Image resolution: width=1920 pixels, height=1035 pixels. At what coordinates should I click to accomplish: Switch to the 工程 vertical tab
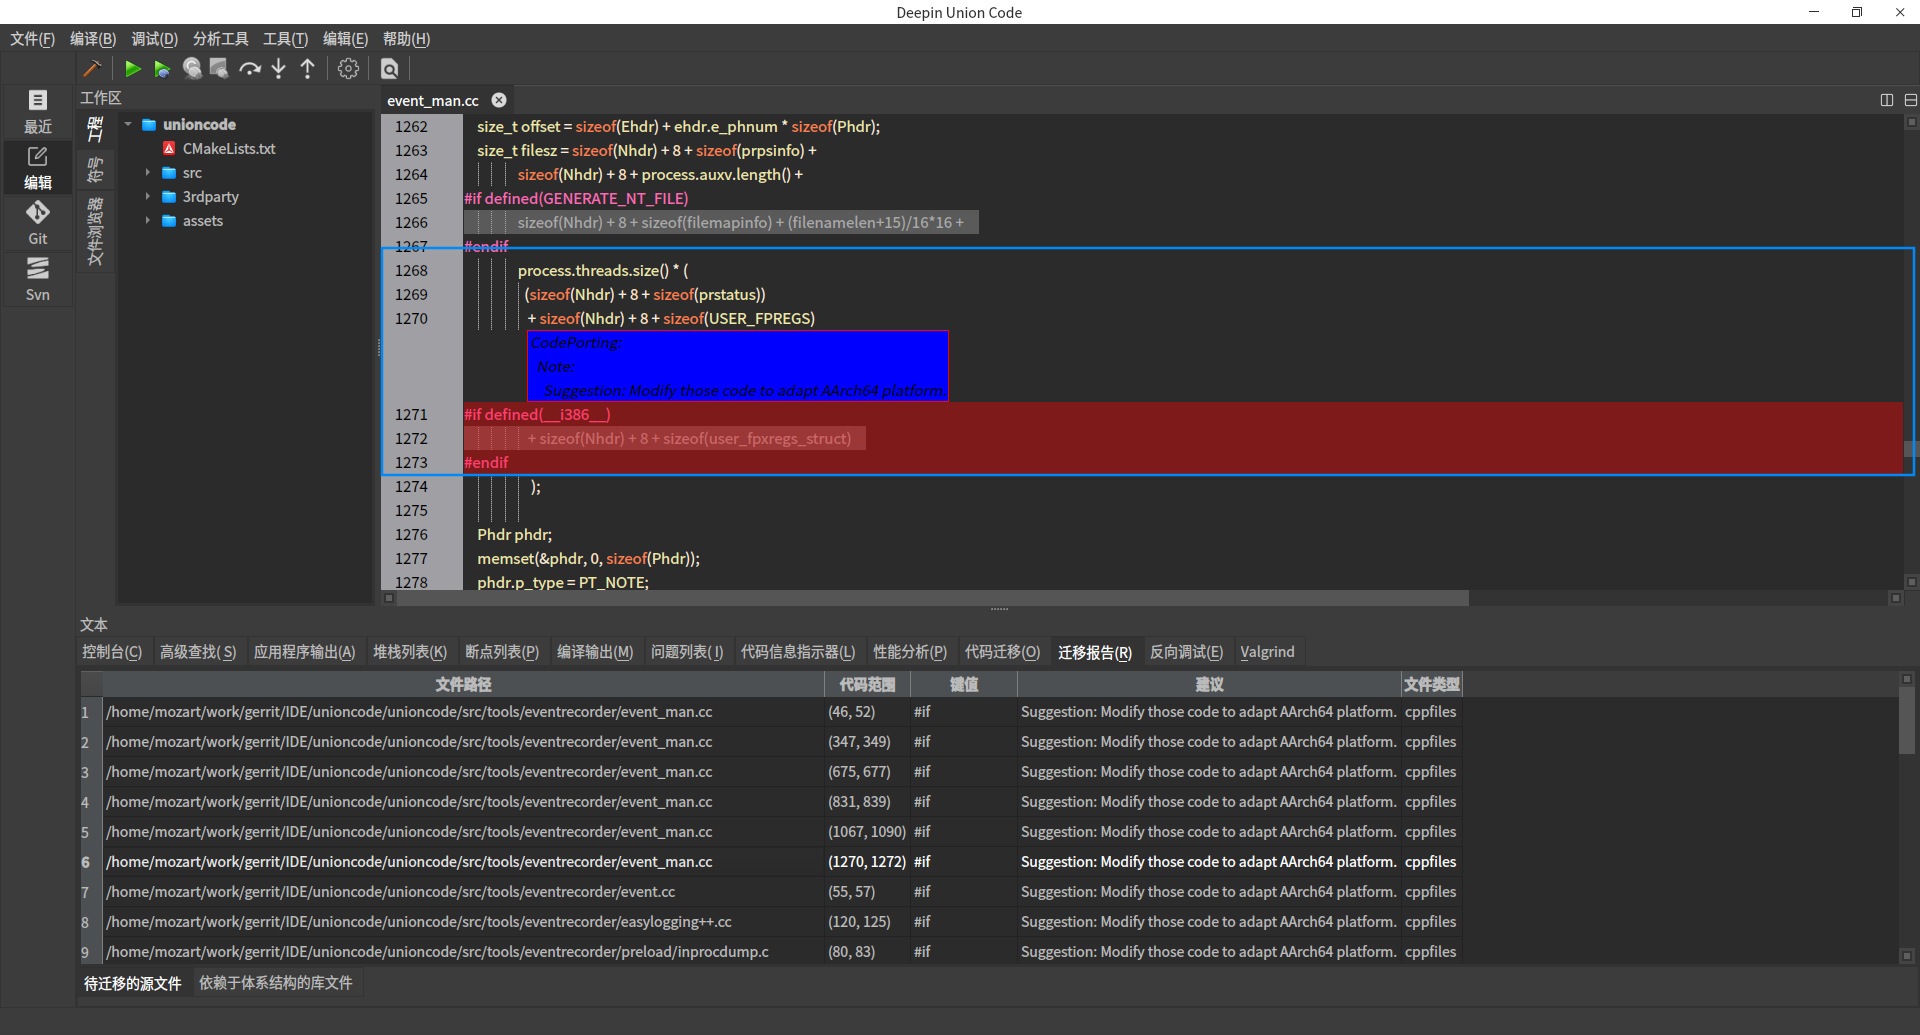95,130
